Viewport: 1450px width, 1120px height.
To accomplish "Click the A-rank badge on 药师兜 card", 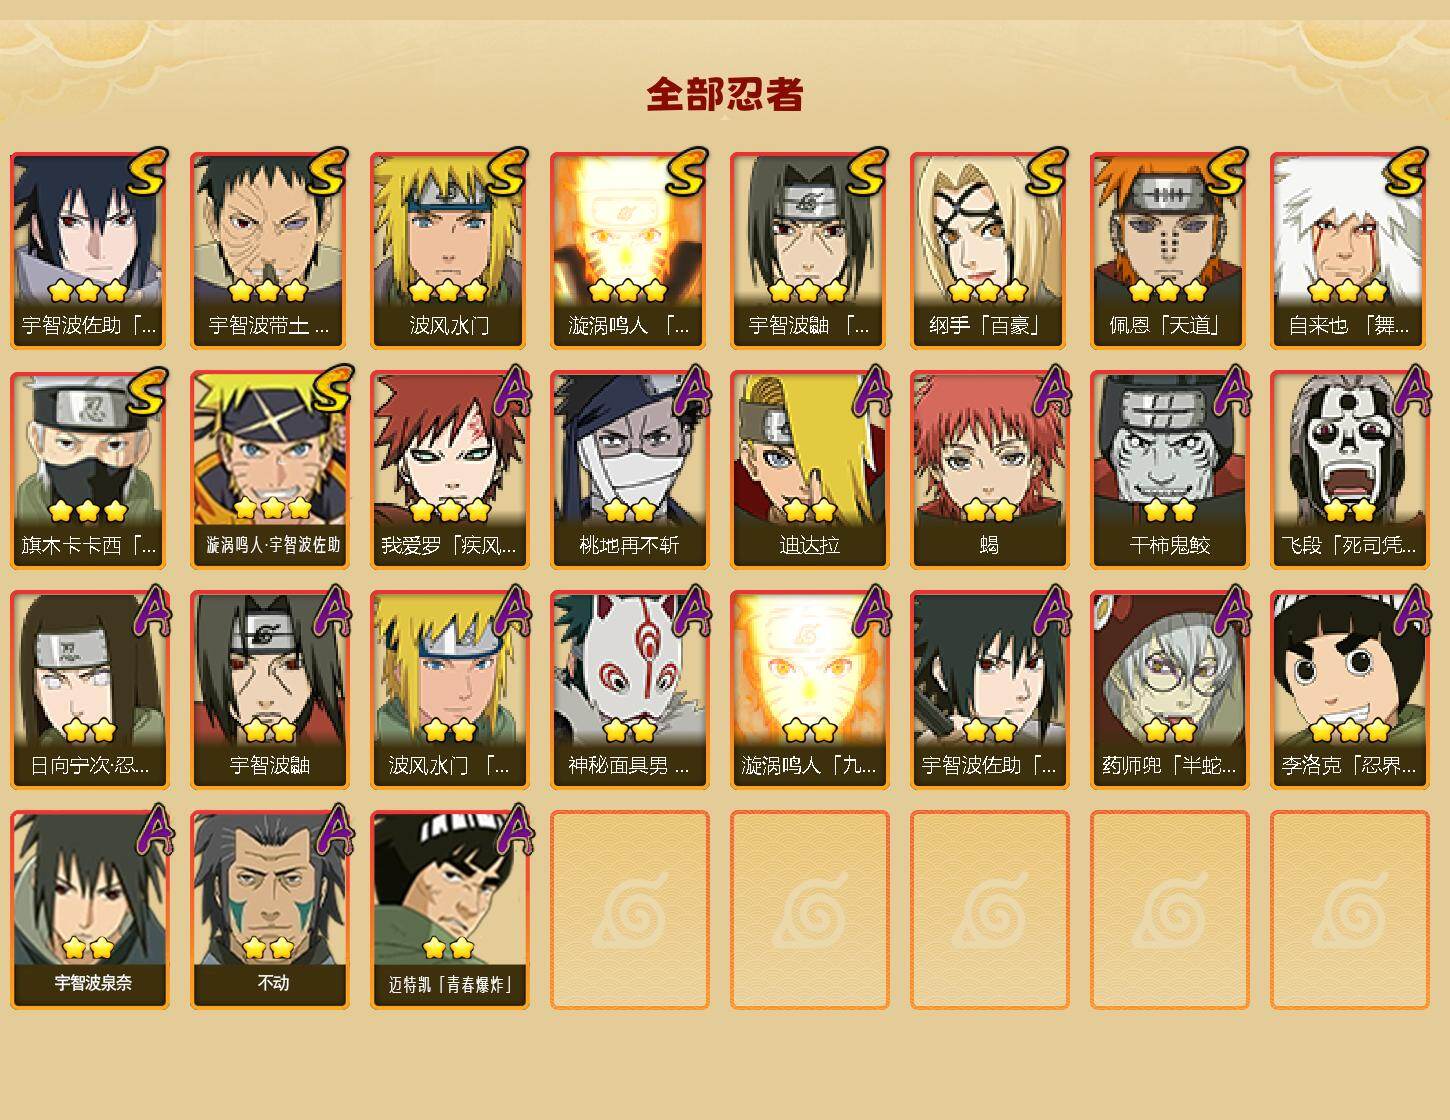I will pos(1231,610).
